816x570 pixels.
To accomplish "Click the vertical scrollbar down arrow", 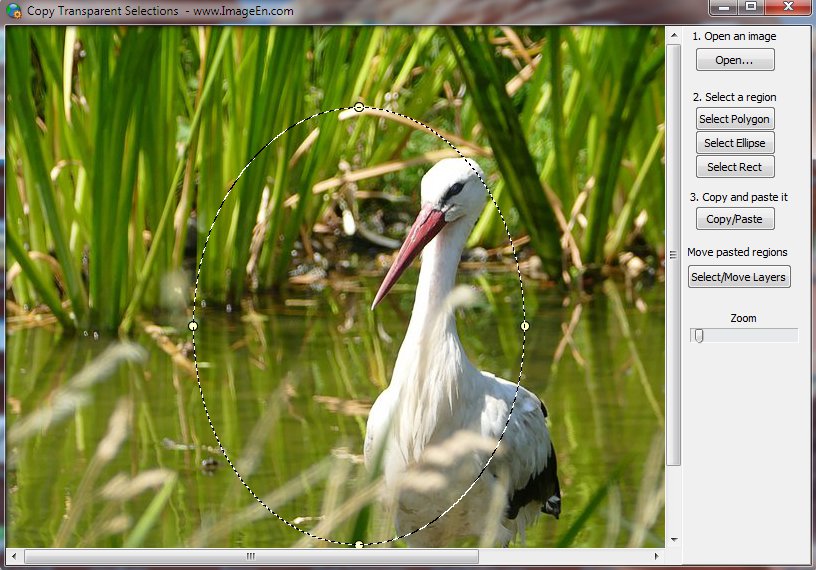I will [674, 540].
